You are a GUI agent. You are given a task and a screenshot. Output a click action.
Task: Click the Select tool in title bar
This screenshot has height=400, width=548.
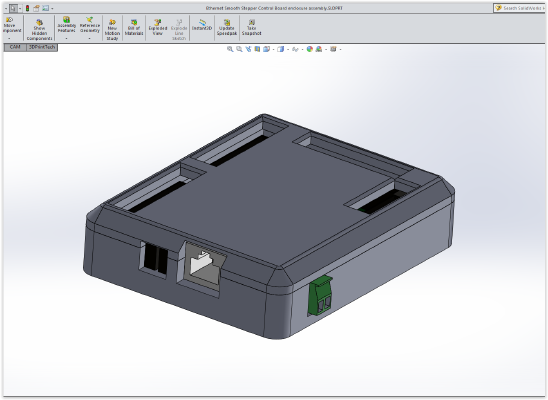[x=13, y=8]
